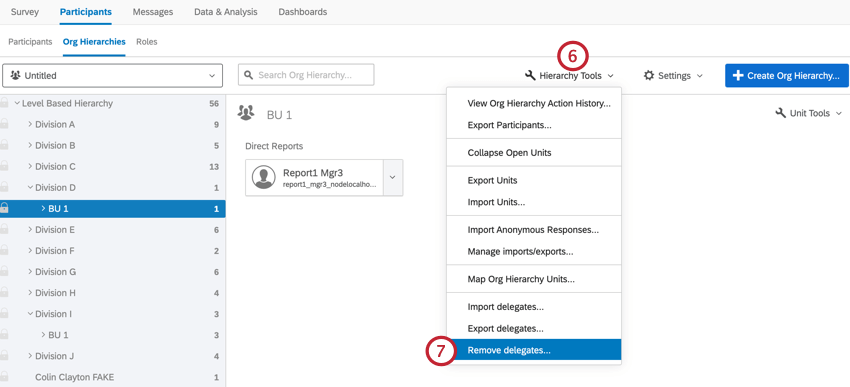
Task: Open Report1 Mgr3 card dropdown arrow
Action: 393,178
